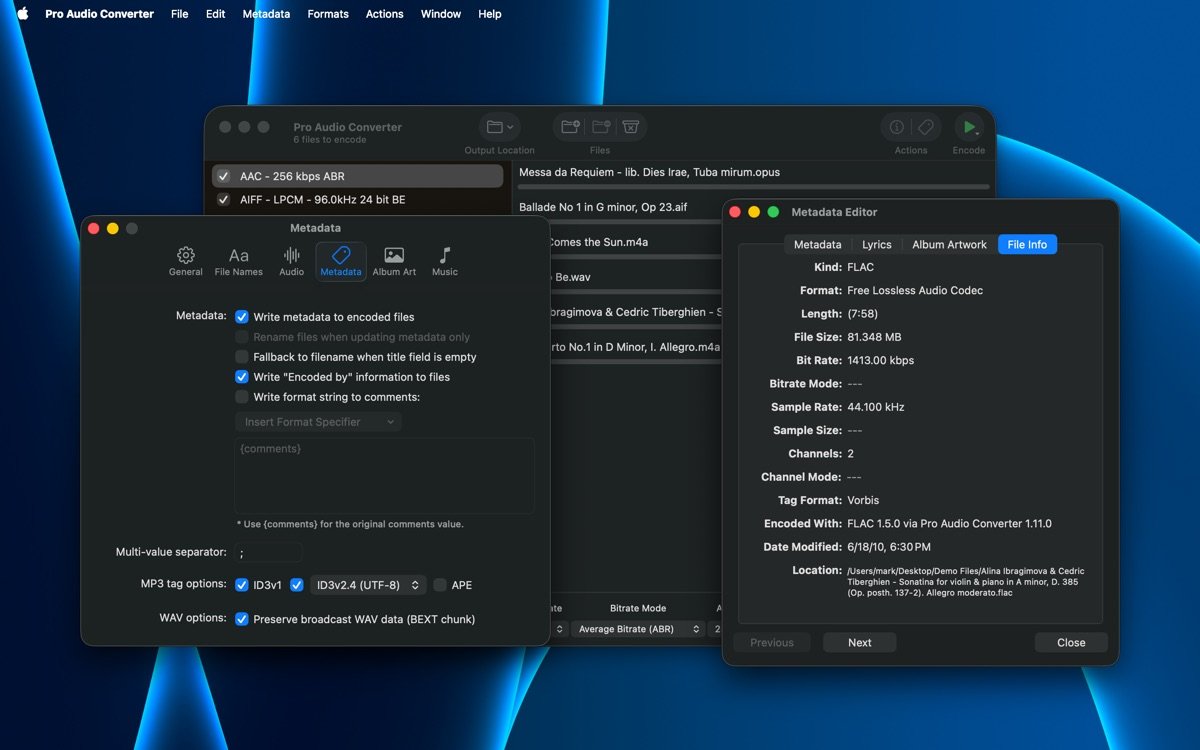This screenshot has width=1200, height=750.
Task: Toggle Preserve broadcast WAV data checkbox
Action: 242,619
